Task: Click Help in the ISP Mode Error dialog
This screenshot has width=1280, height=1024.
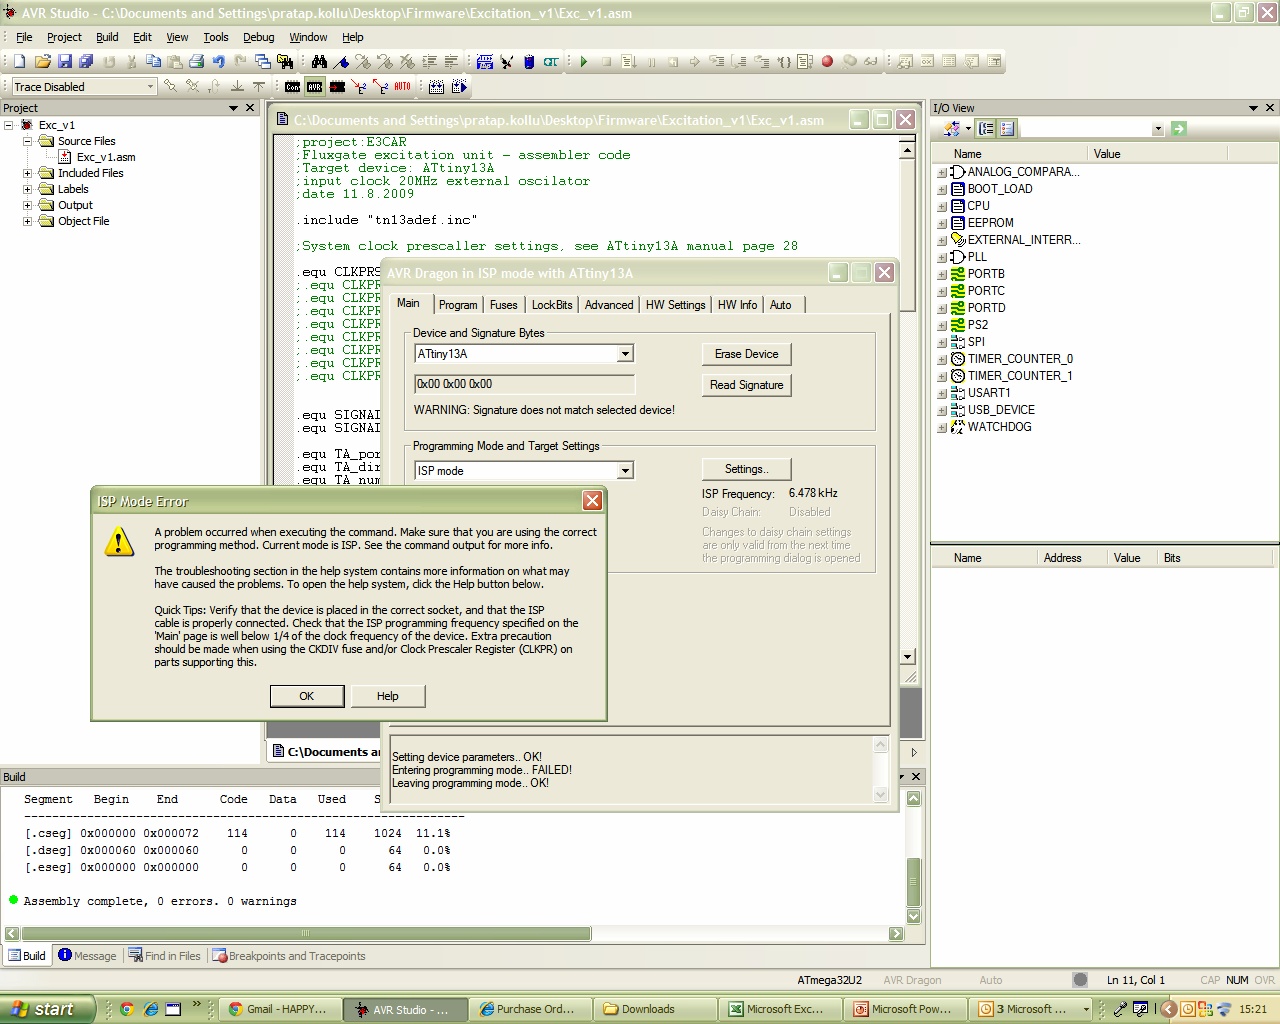Action: point(388,696)
